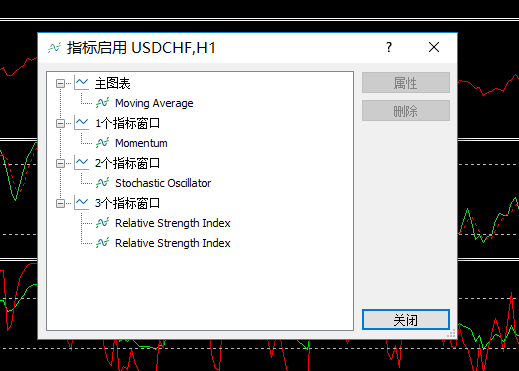The image size is (519, 371).
Task: Collapse the 主图表 tree node
Action: 60,83
